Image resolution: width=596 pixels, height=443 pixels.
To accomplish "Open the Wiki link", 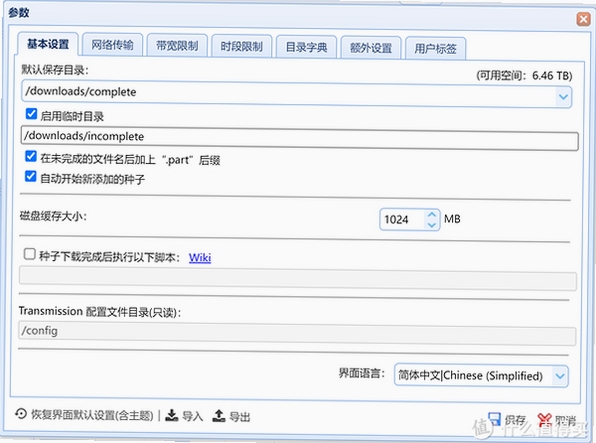I will (x=200, y=258).
